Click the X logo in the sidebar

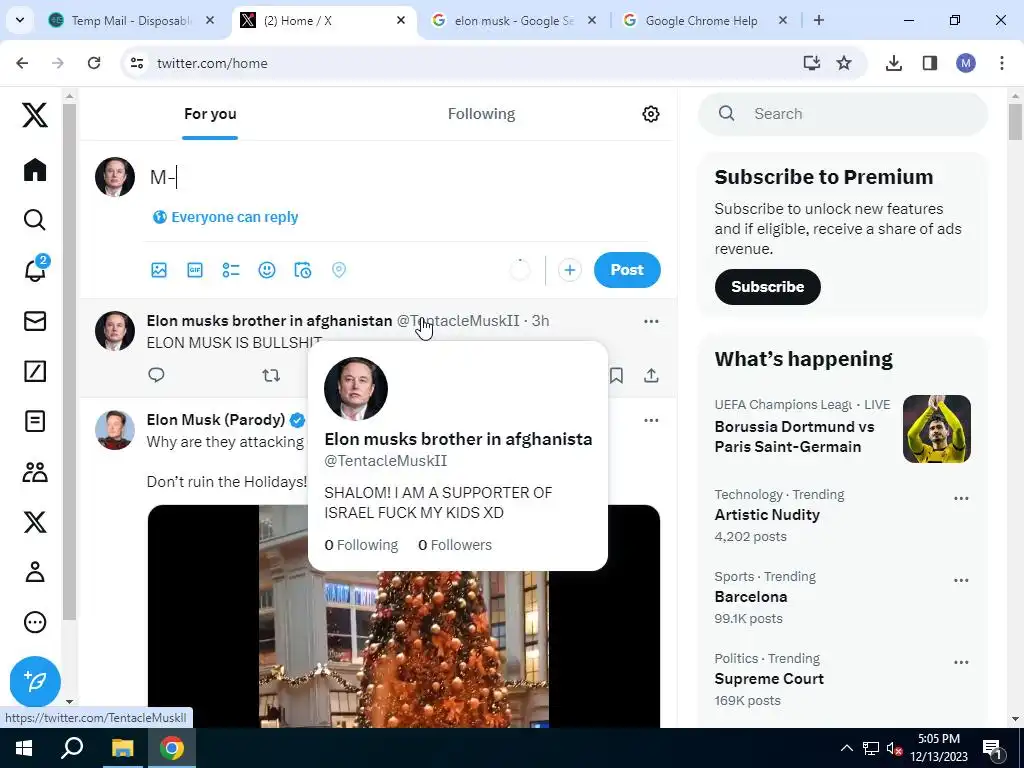coord(35,115)
